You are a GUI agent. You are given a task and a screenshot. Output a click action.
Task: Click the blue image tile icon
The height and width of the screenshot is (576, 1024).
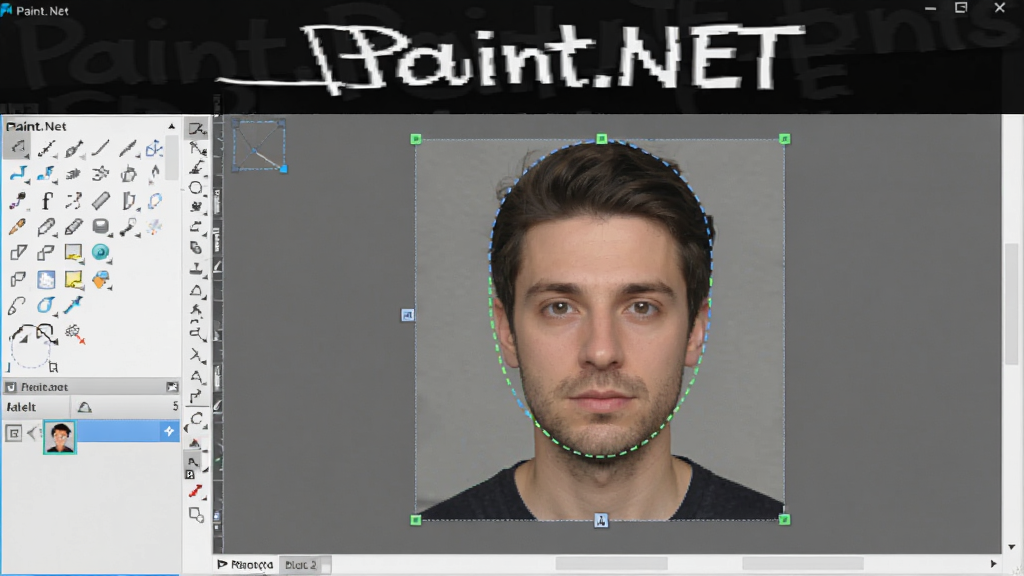coord(46,280)
